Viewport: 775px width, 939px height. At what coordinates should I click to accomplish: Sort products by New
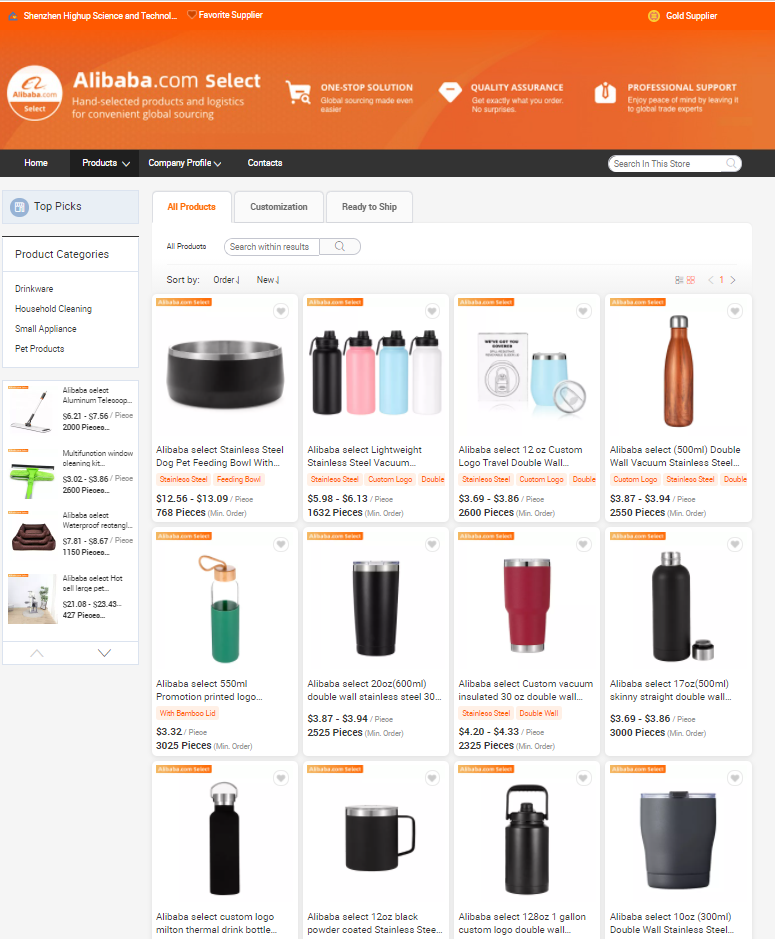coord(268,280)
